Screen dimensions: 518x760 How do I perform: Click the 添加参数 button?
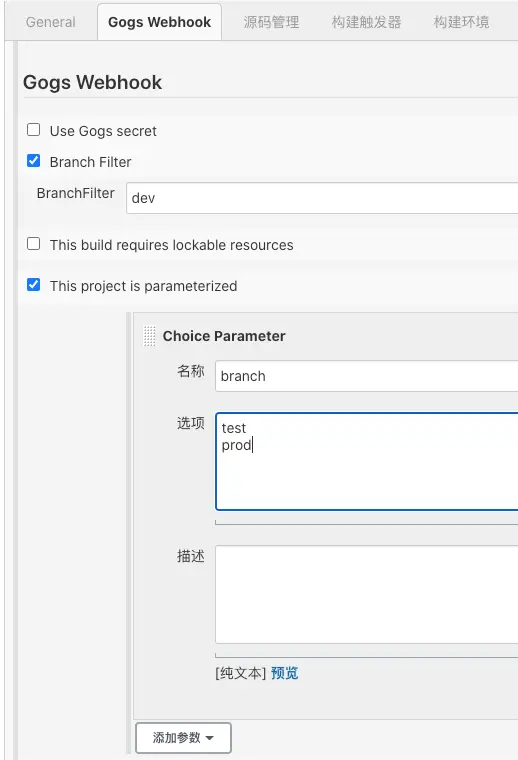tap(183, 738)
